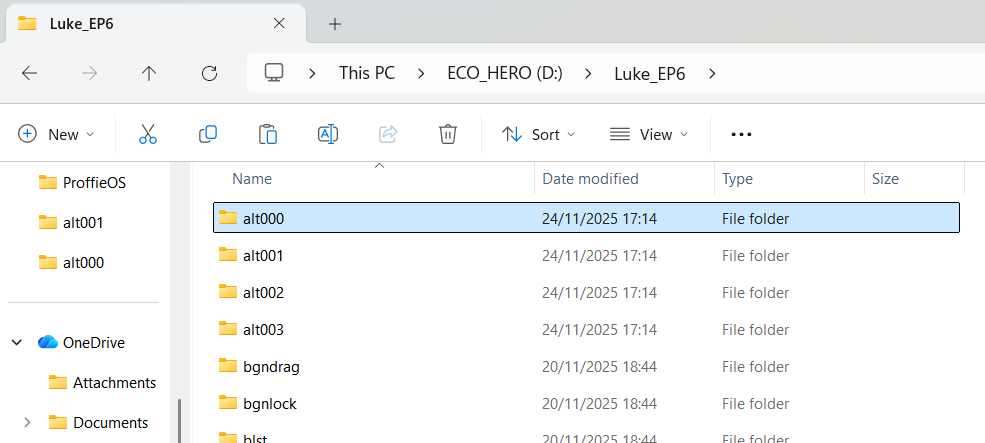Add a new tab with plus button
The height and width of the screenshot is (443, 985).
click(x=335, y=23)
